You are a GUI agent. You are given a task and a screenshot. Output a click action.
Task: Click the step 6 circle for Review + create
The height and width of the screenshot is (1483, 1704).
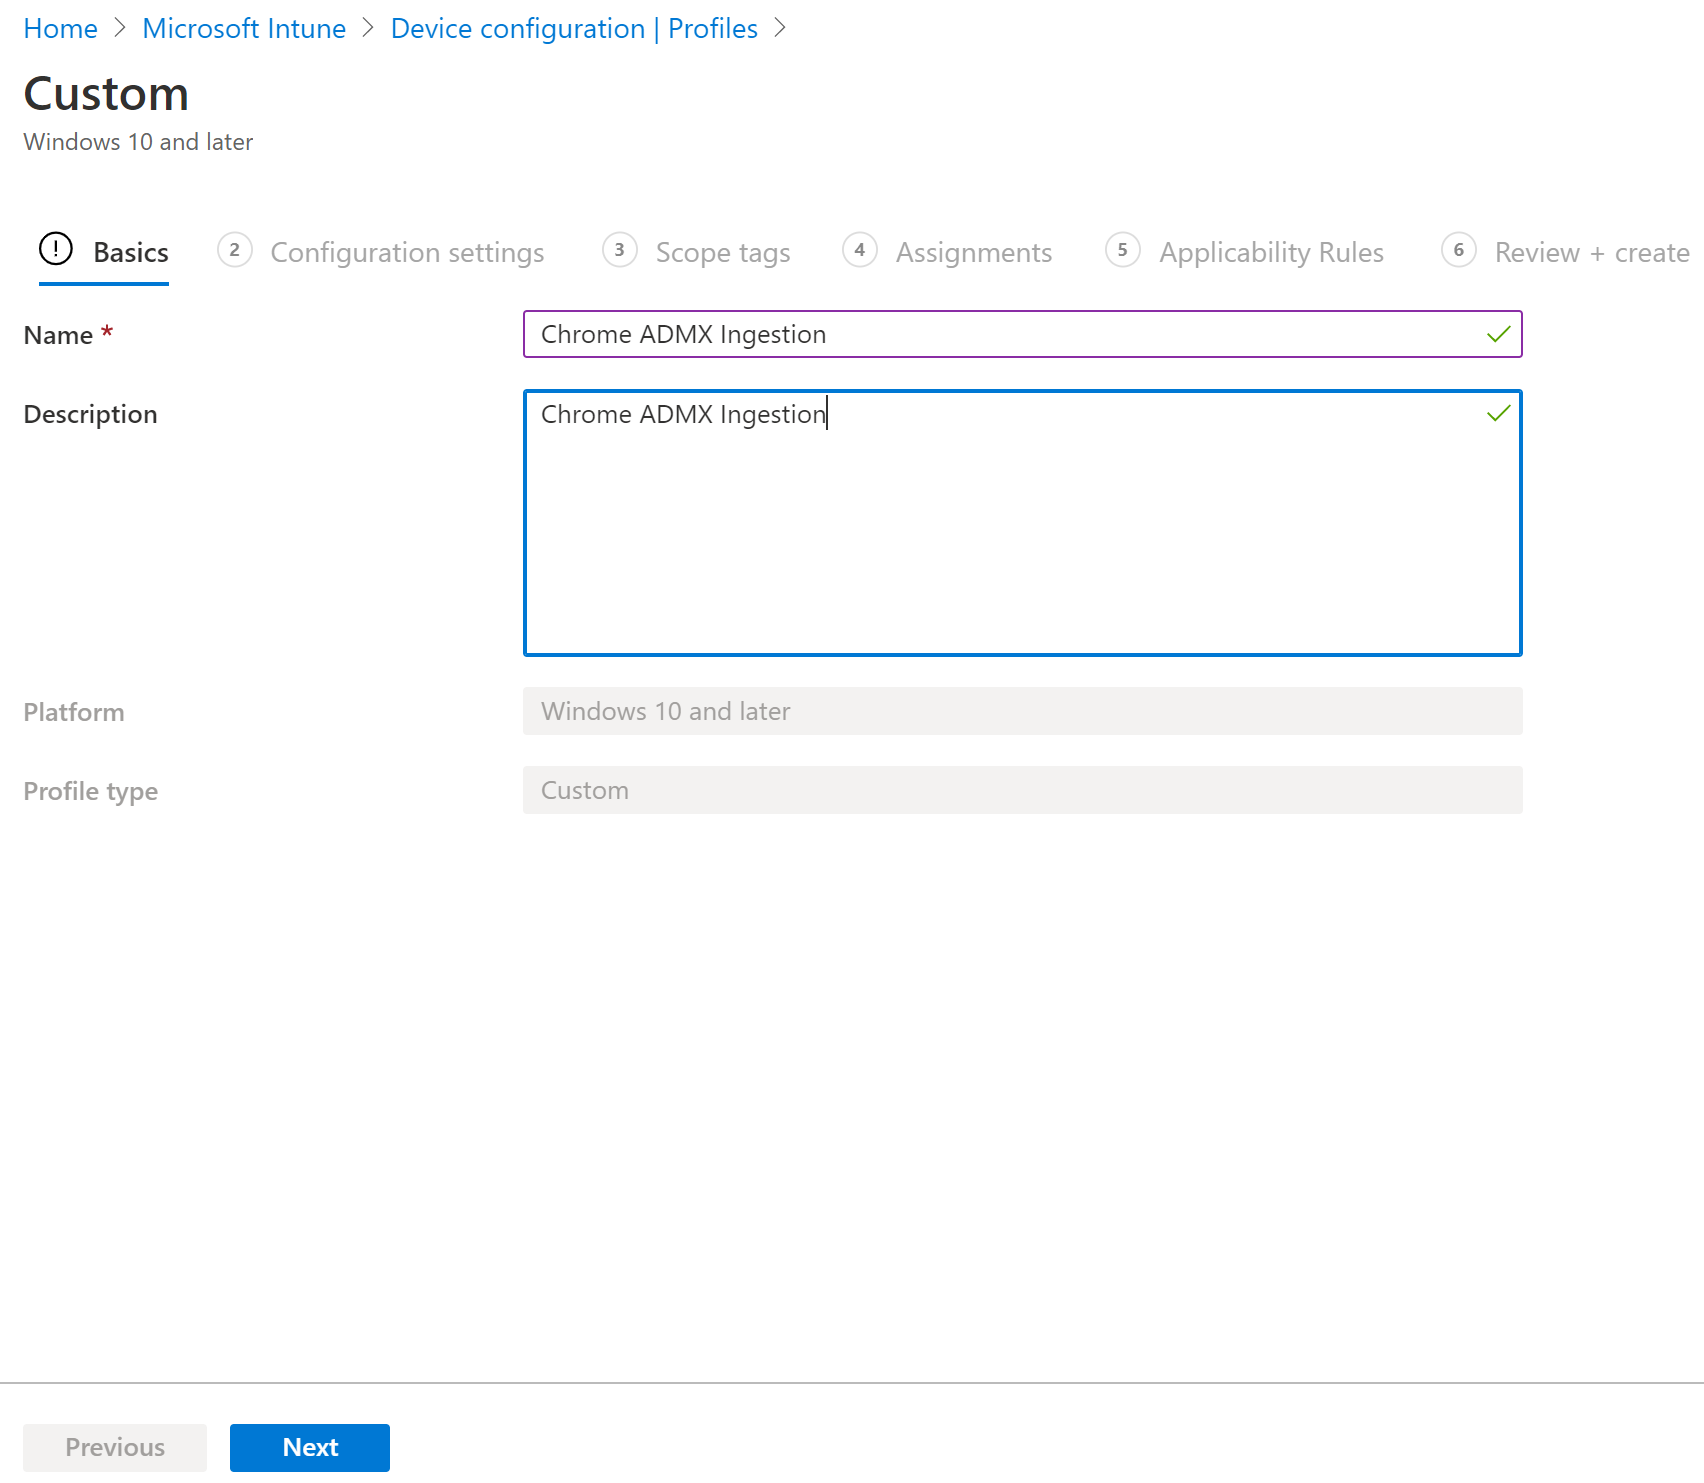[1459, 251]
